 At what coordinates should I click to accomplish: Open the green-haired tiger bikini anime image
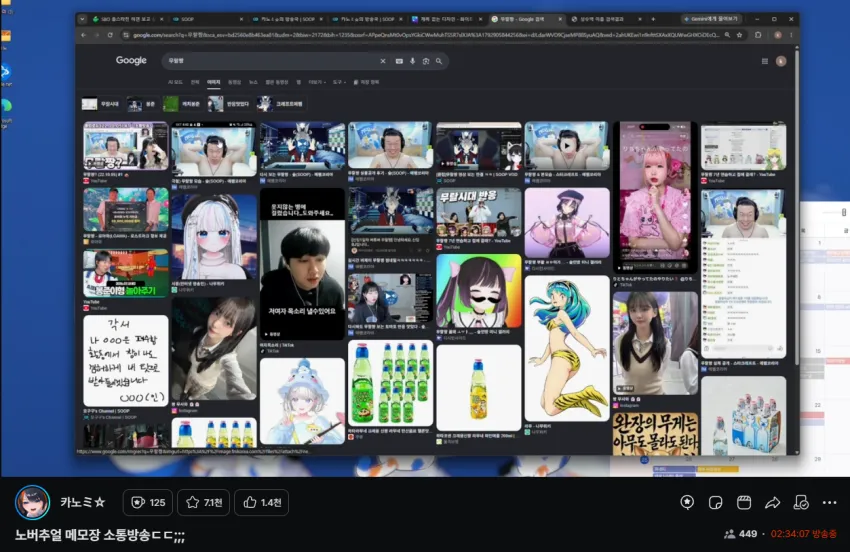tap(567, 348)
